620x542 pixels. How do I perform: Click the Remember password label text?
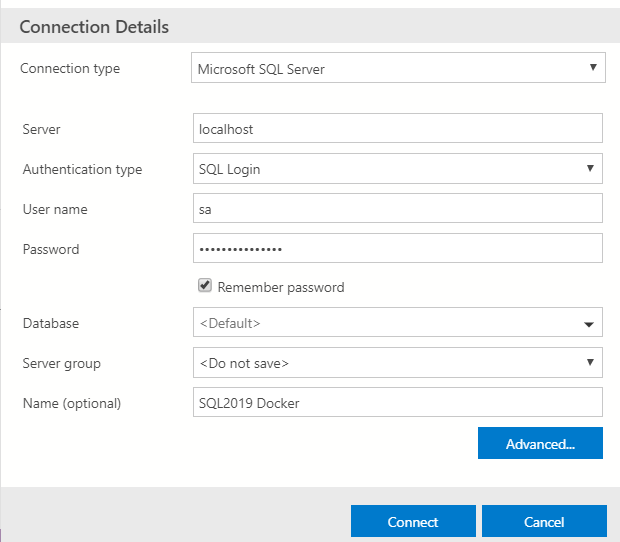tap(280, 287)
